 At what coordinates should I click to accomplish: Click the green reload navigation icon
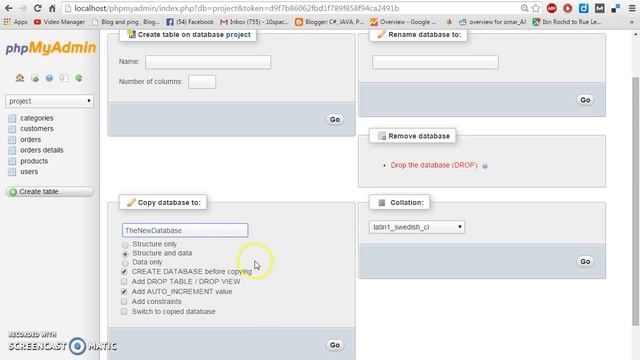pos(79,78)
